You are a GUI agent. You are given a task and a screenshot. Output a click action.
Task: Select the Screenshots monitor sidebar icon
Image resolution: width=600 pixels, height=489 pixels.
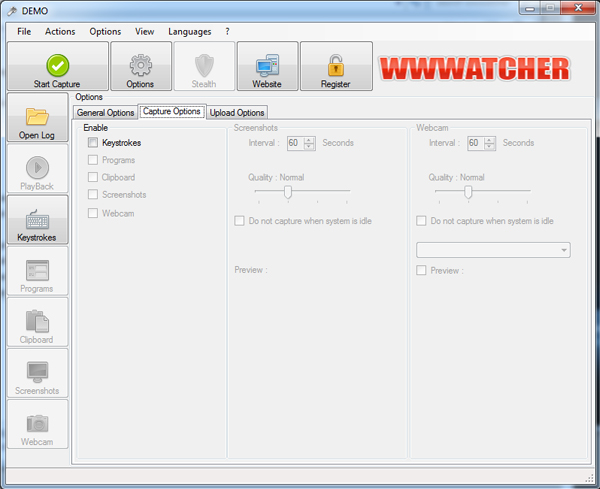(x=37, y=373)
